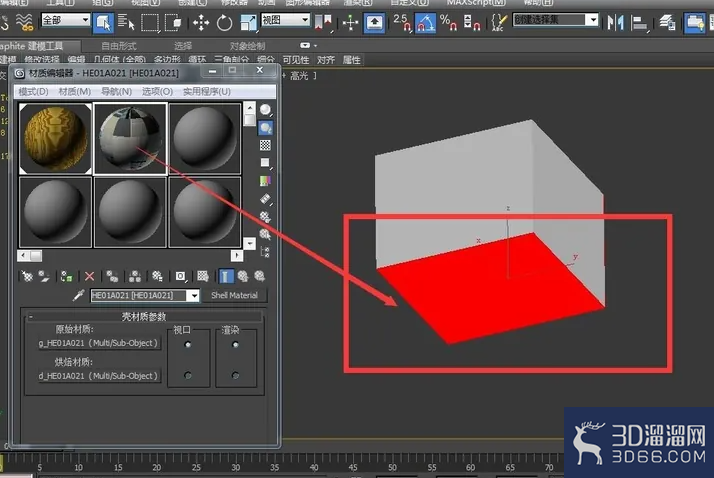This screenshot has width=714, height=478.
Task: Click the Align tool icon
Action: (x=639, y=22)
